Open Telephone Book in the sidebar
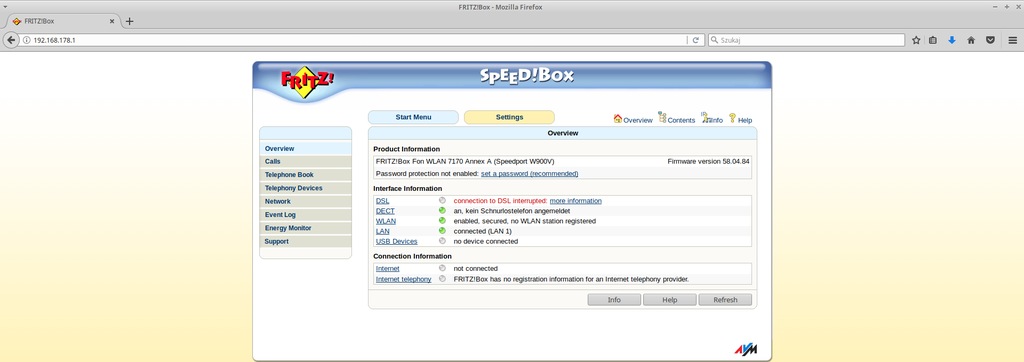1024x362 pixels. tap(306, 174)
